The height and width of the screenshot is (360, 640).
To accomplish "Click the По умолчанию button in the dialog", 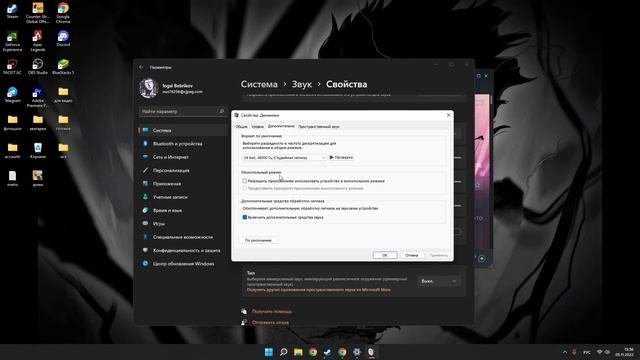I will [258, 240].
